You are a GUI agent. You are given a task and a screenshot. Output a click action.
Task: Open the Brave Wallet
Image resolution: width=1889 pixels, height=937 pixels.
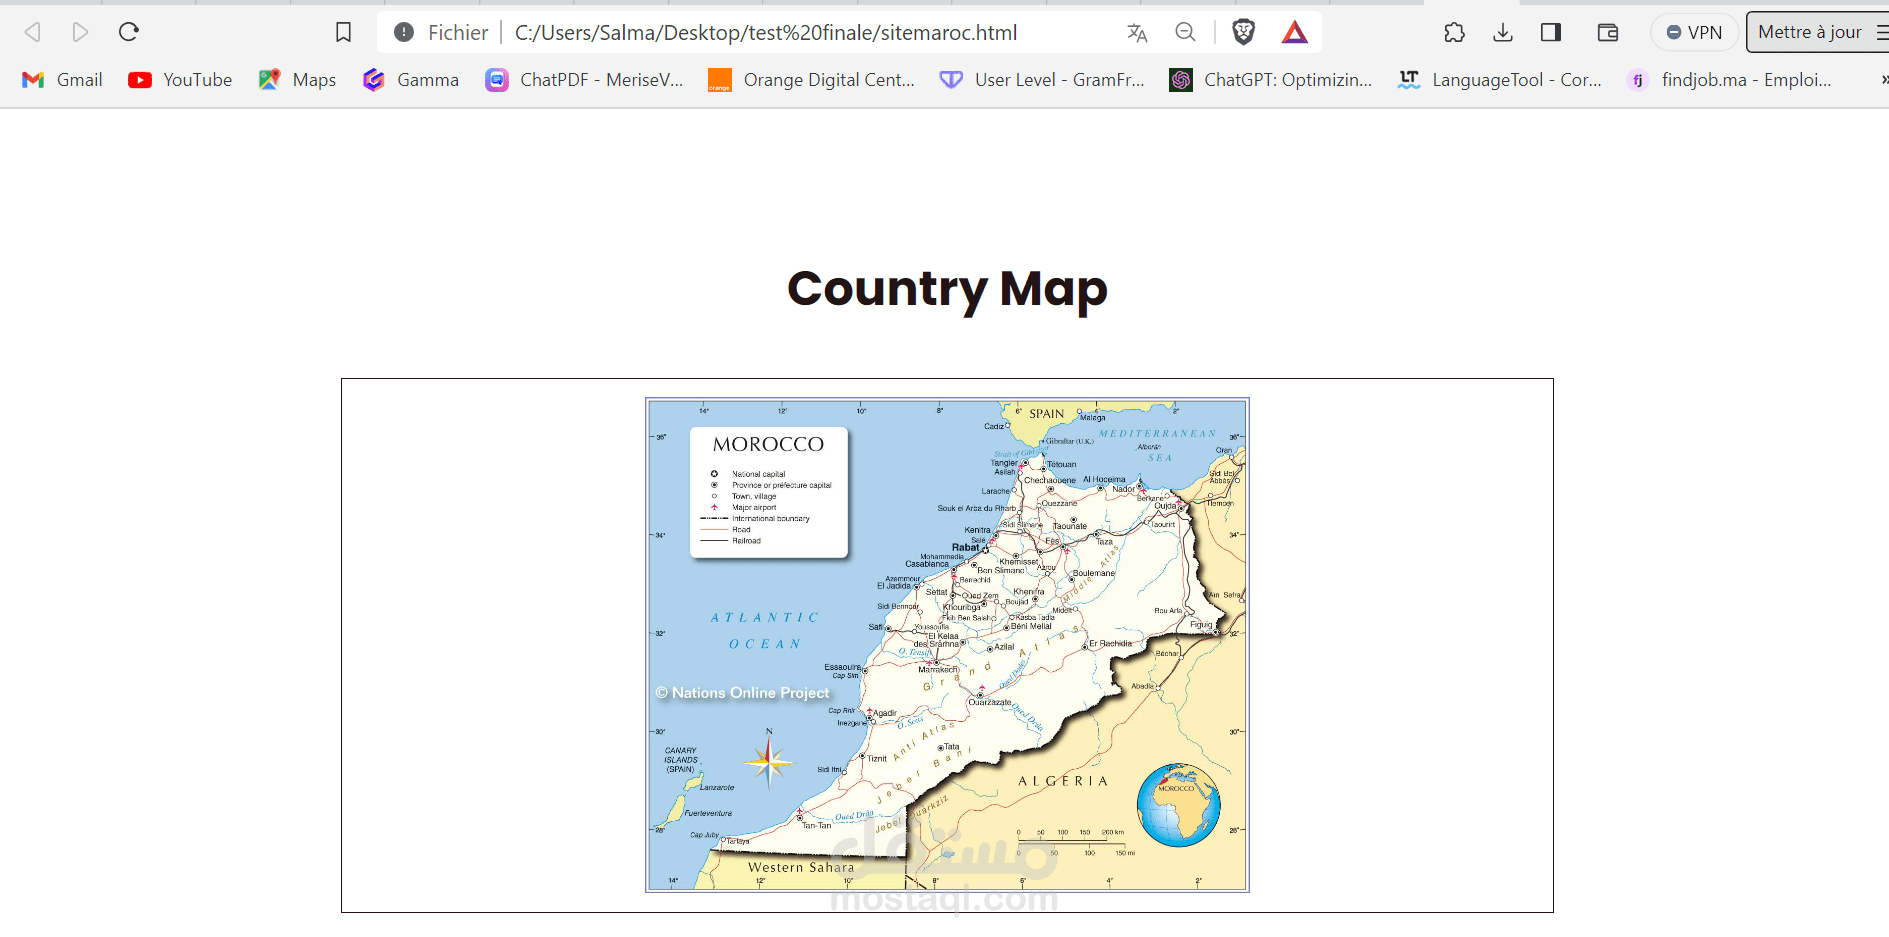tap(1608, 32)
